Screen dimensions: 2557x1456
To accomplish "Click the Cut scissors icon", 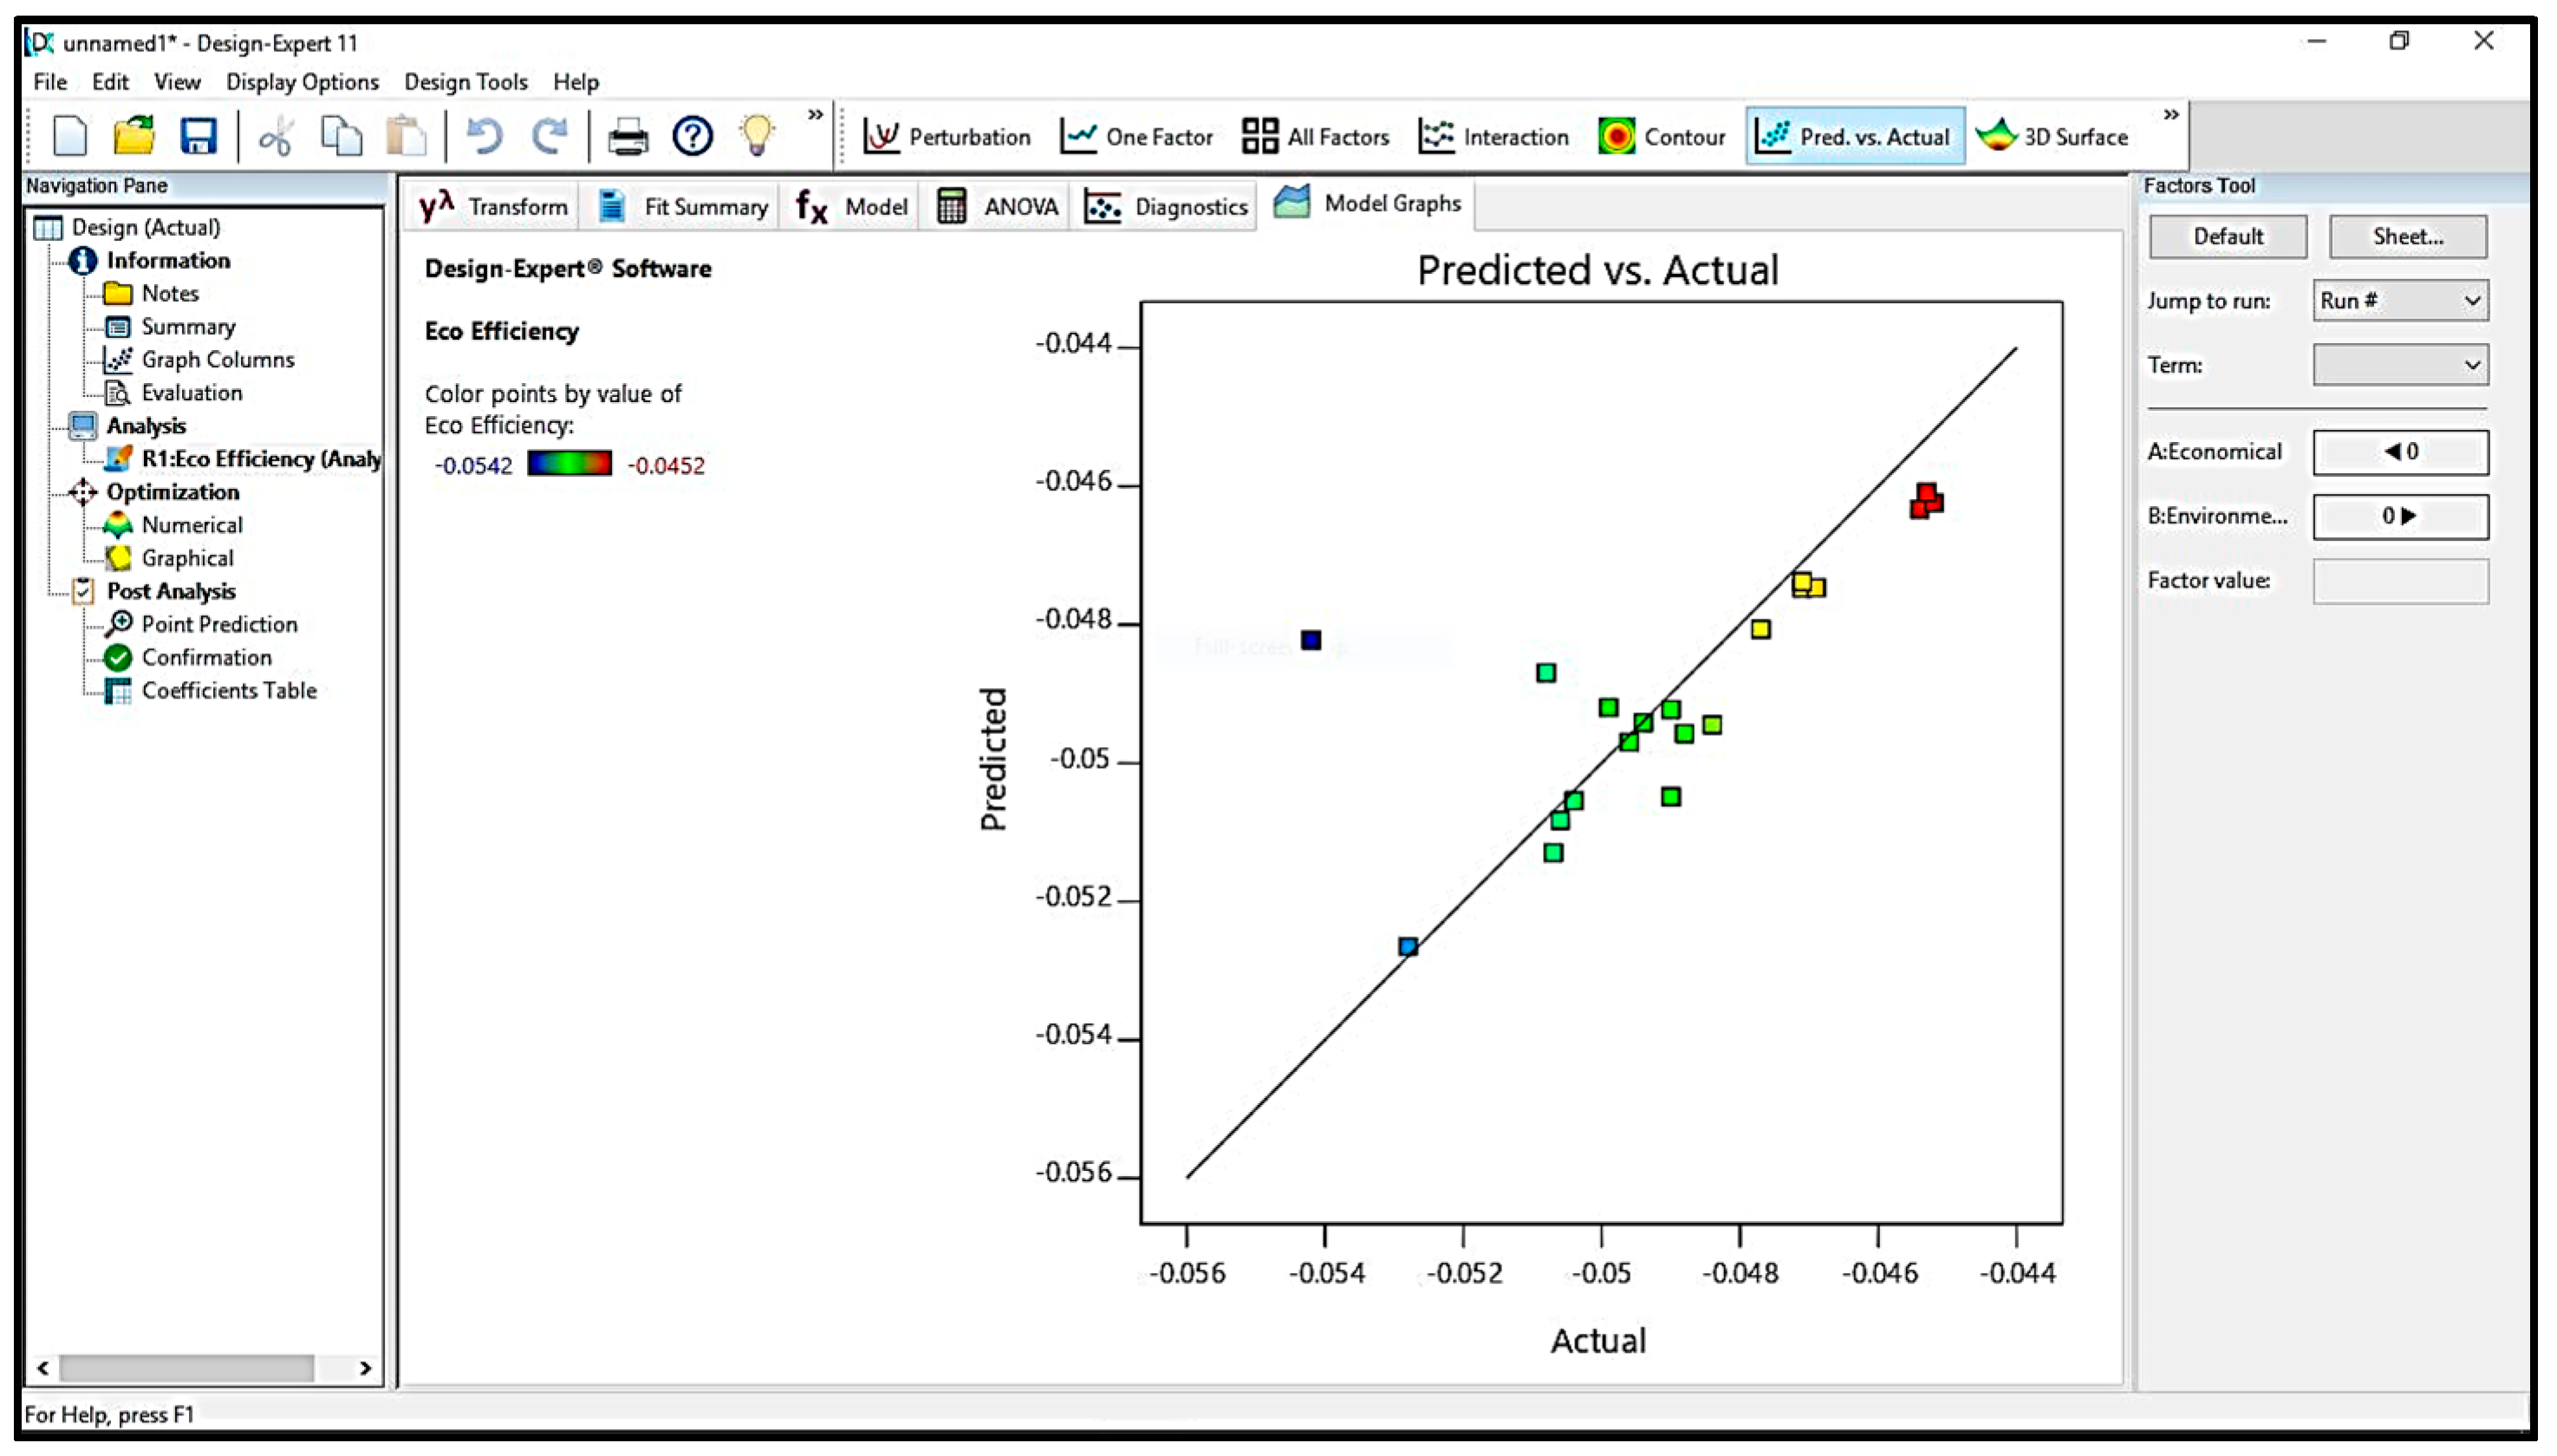I will 275,136.
